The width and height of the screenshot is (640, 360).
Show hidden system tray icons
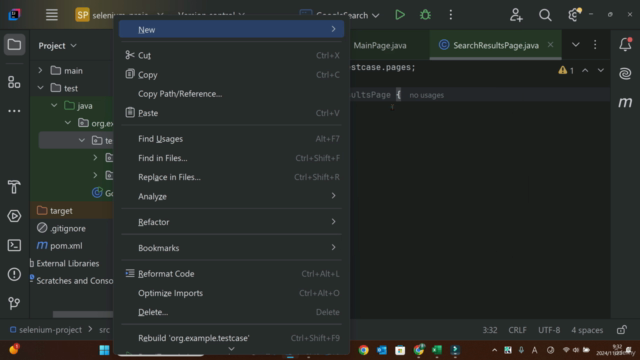494,350
